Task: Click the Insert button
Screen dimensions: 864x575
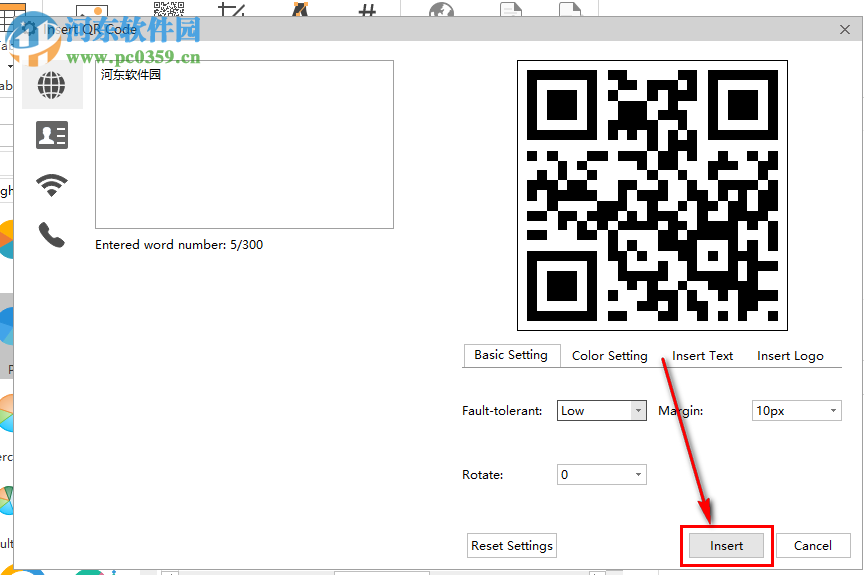Action: click(726, 545)
